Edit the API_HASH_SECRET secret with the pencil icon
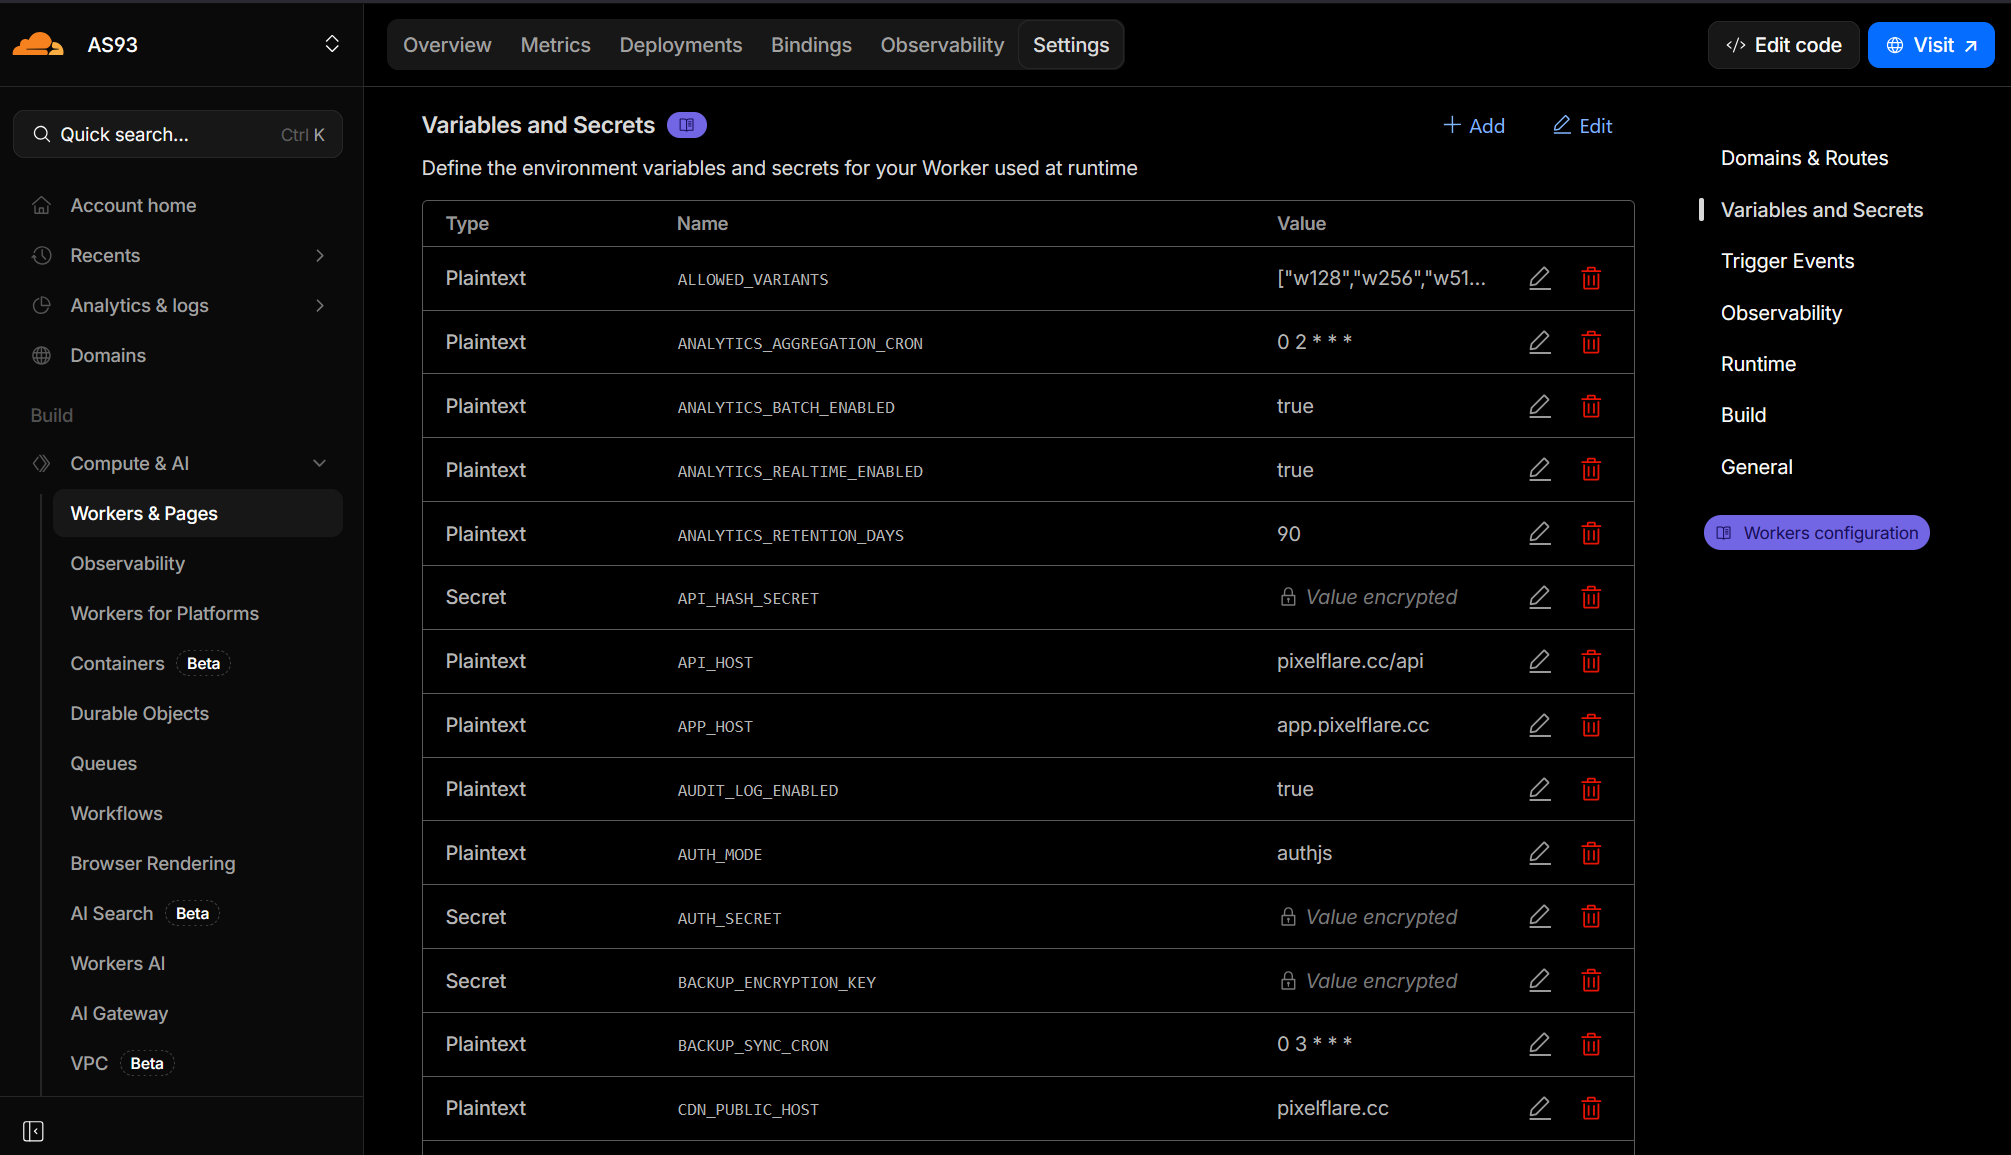Screen dimensions: 2011x1155 tap(1540, 598)
